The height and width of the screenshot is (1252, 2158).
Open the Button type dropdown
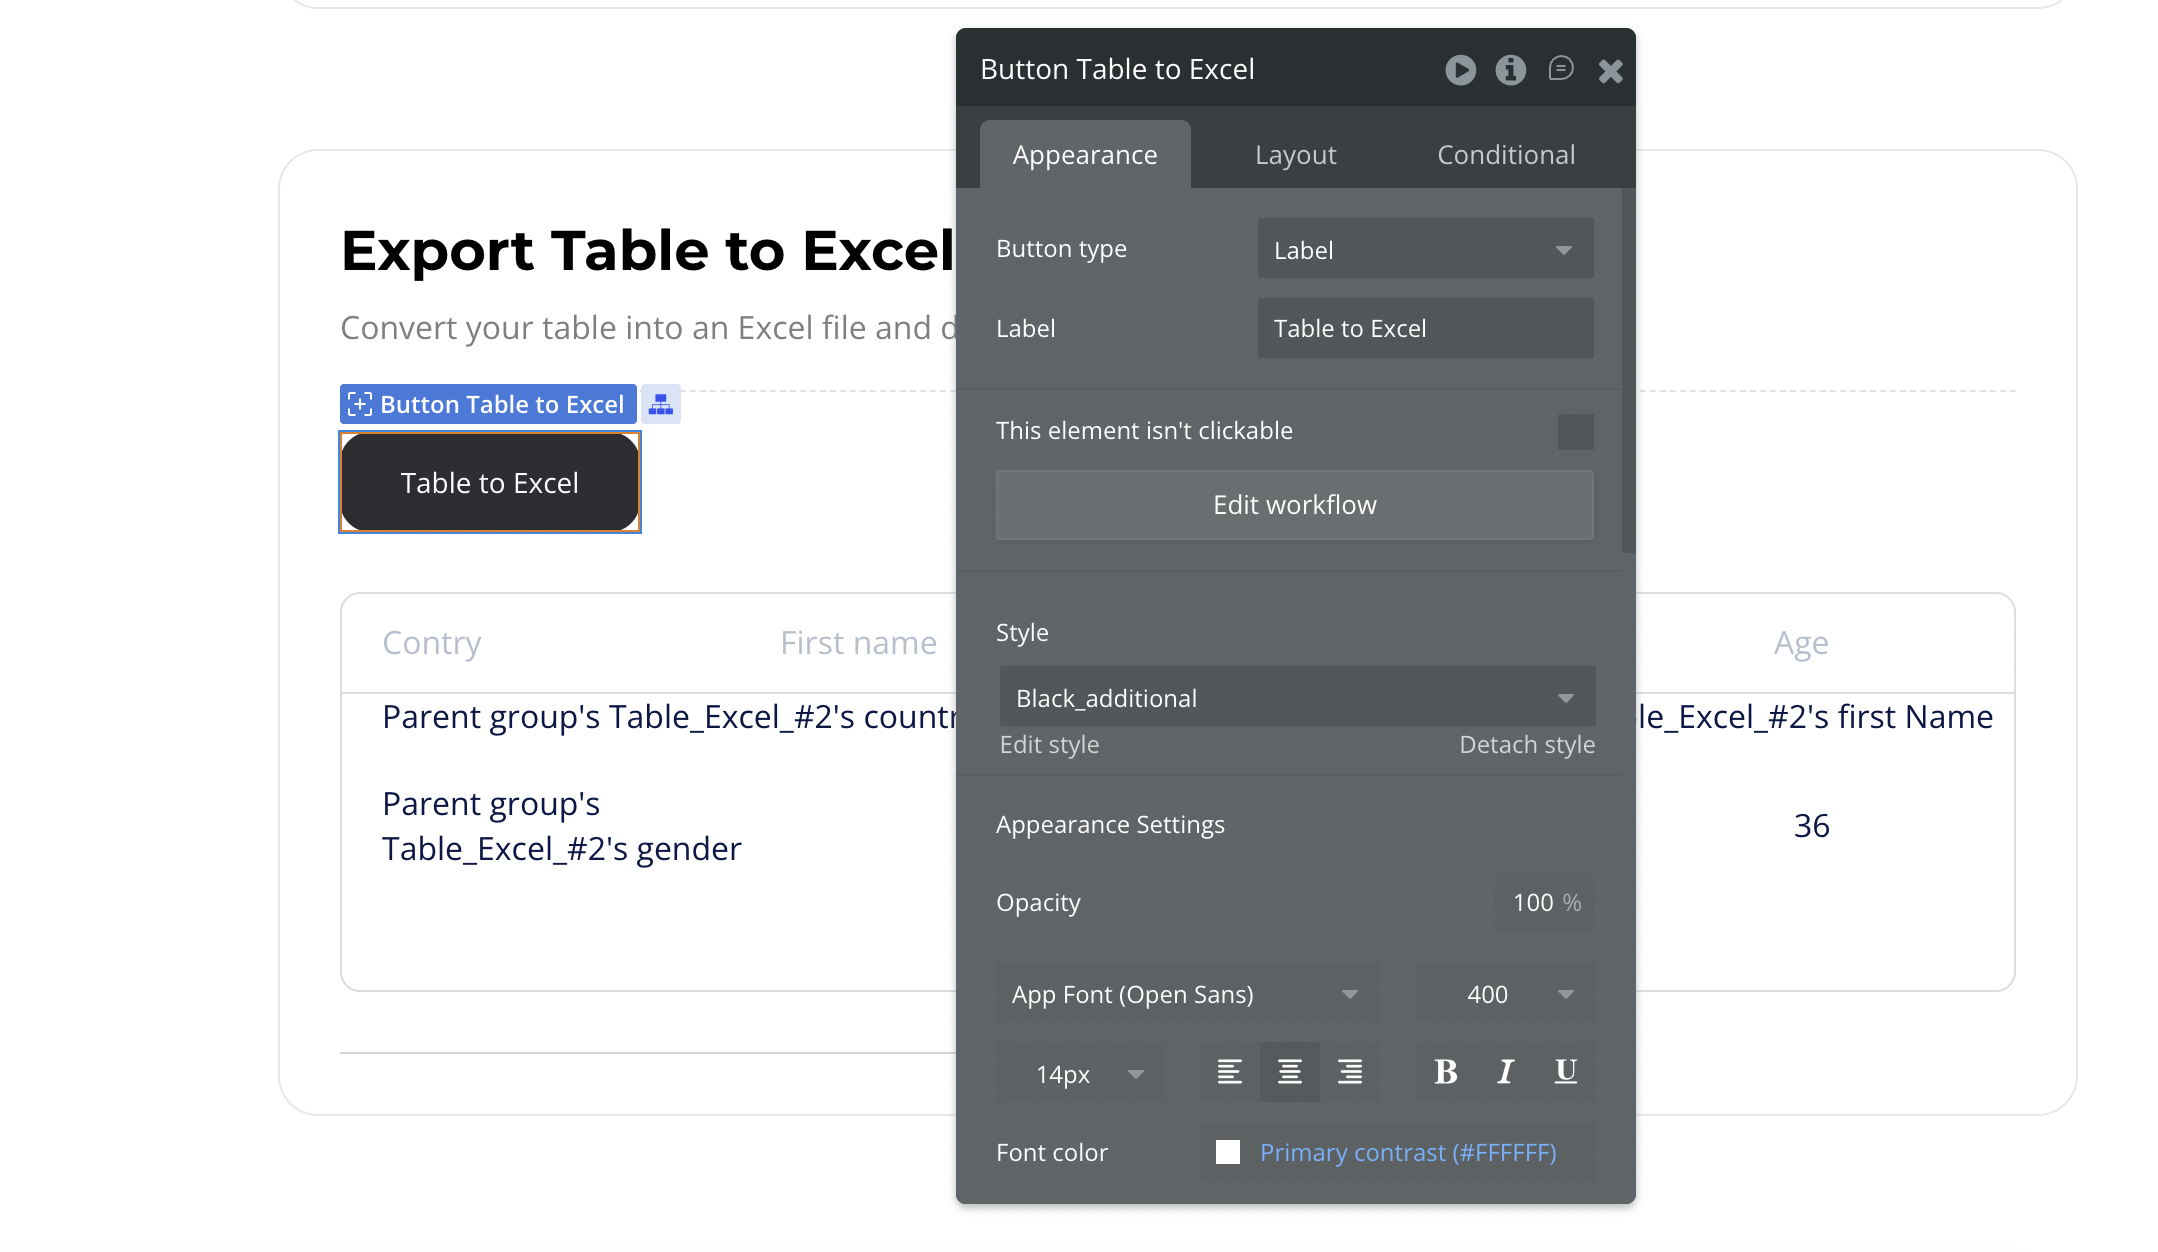point(1424,249)
